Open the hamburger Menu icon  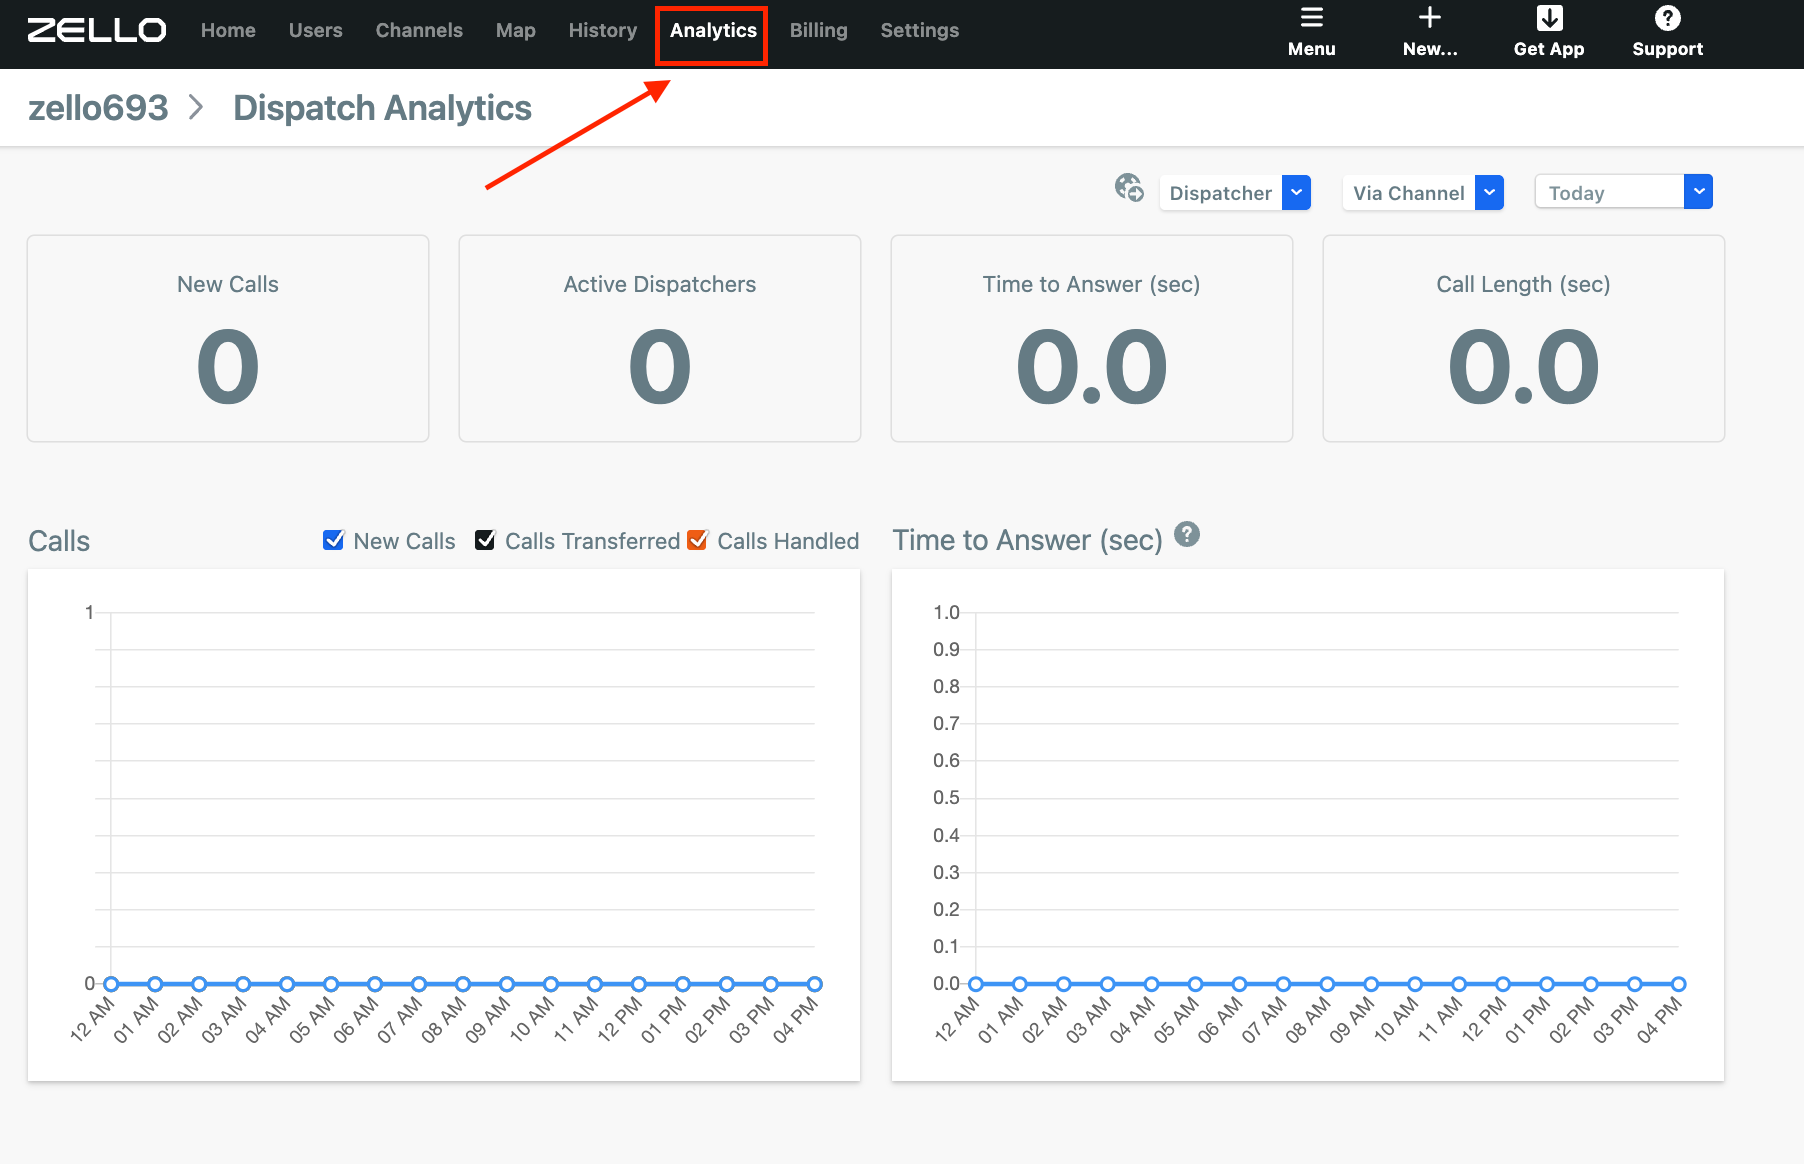(1311, 18)
